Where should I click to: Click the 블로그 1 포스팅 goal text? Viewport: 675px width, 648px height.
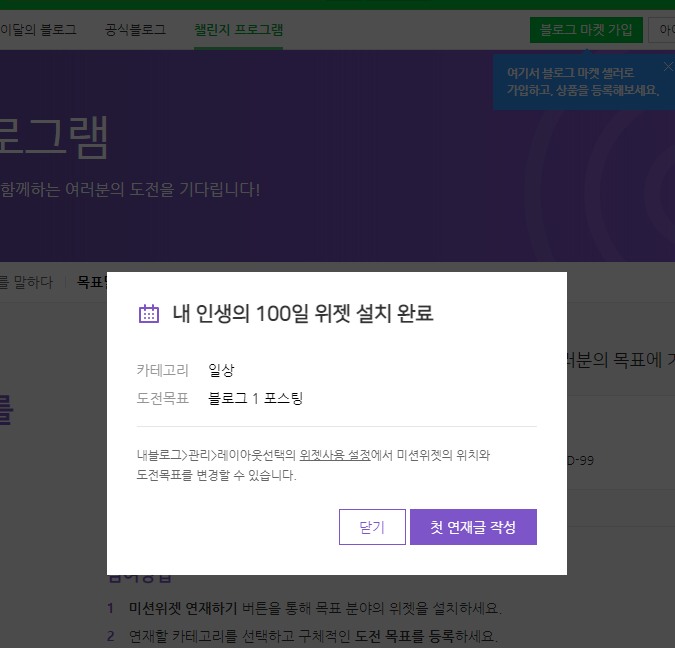click(256, 398)
